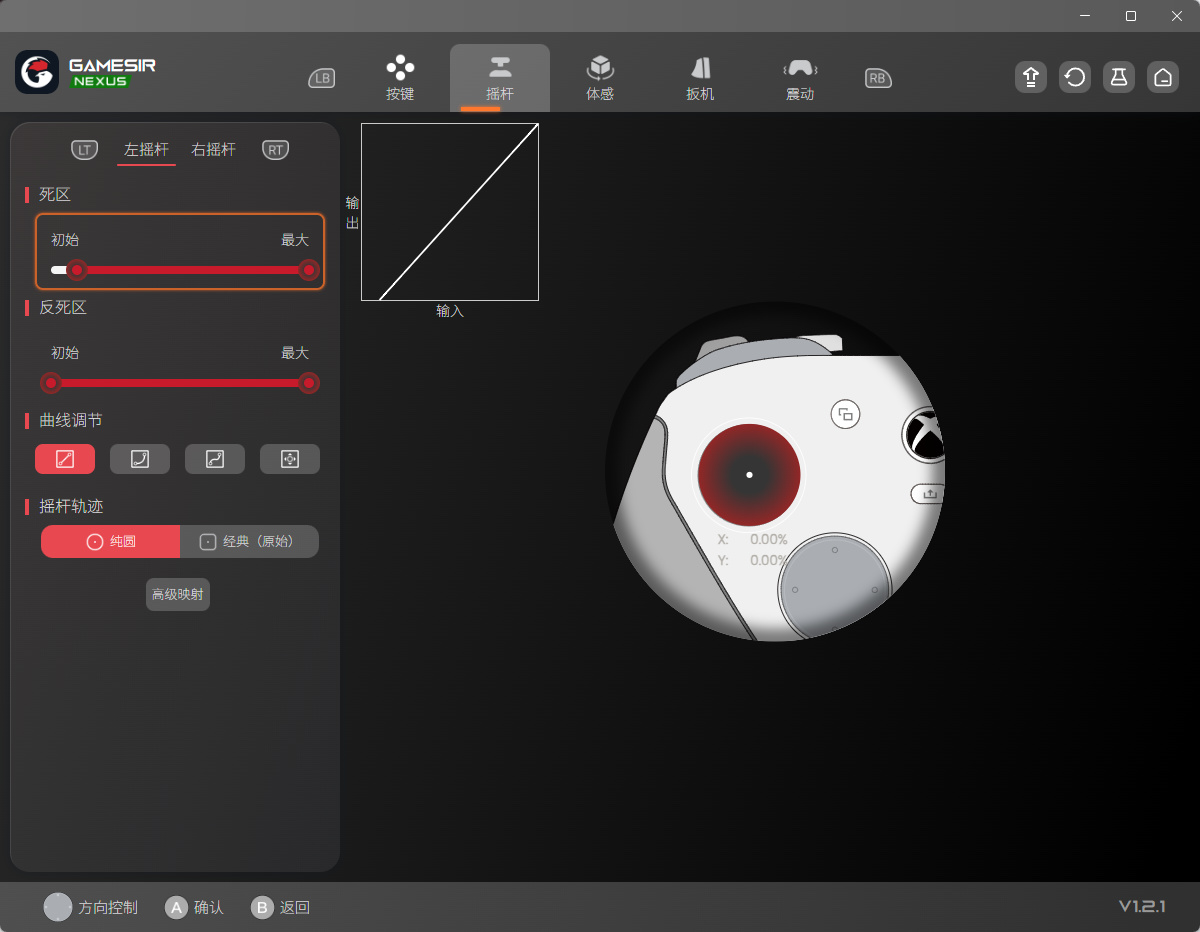
Task: Click the circular reset arrow icon
Action: (1075, 77)
